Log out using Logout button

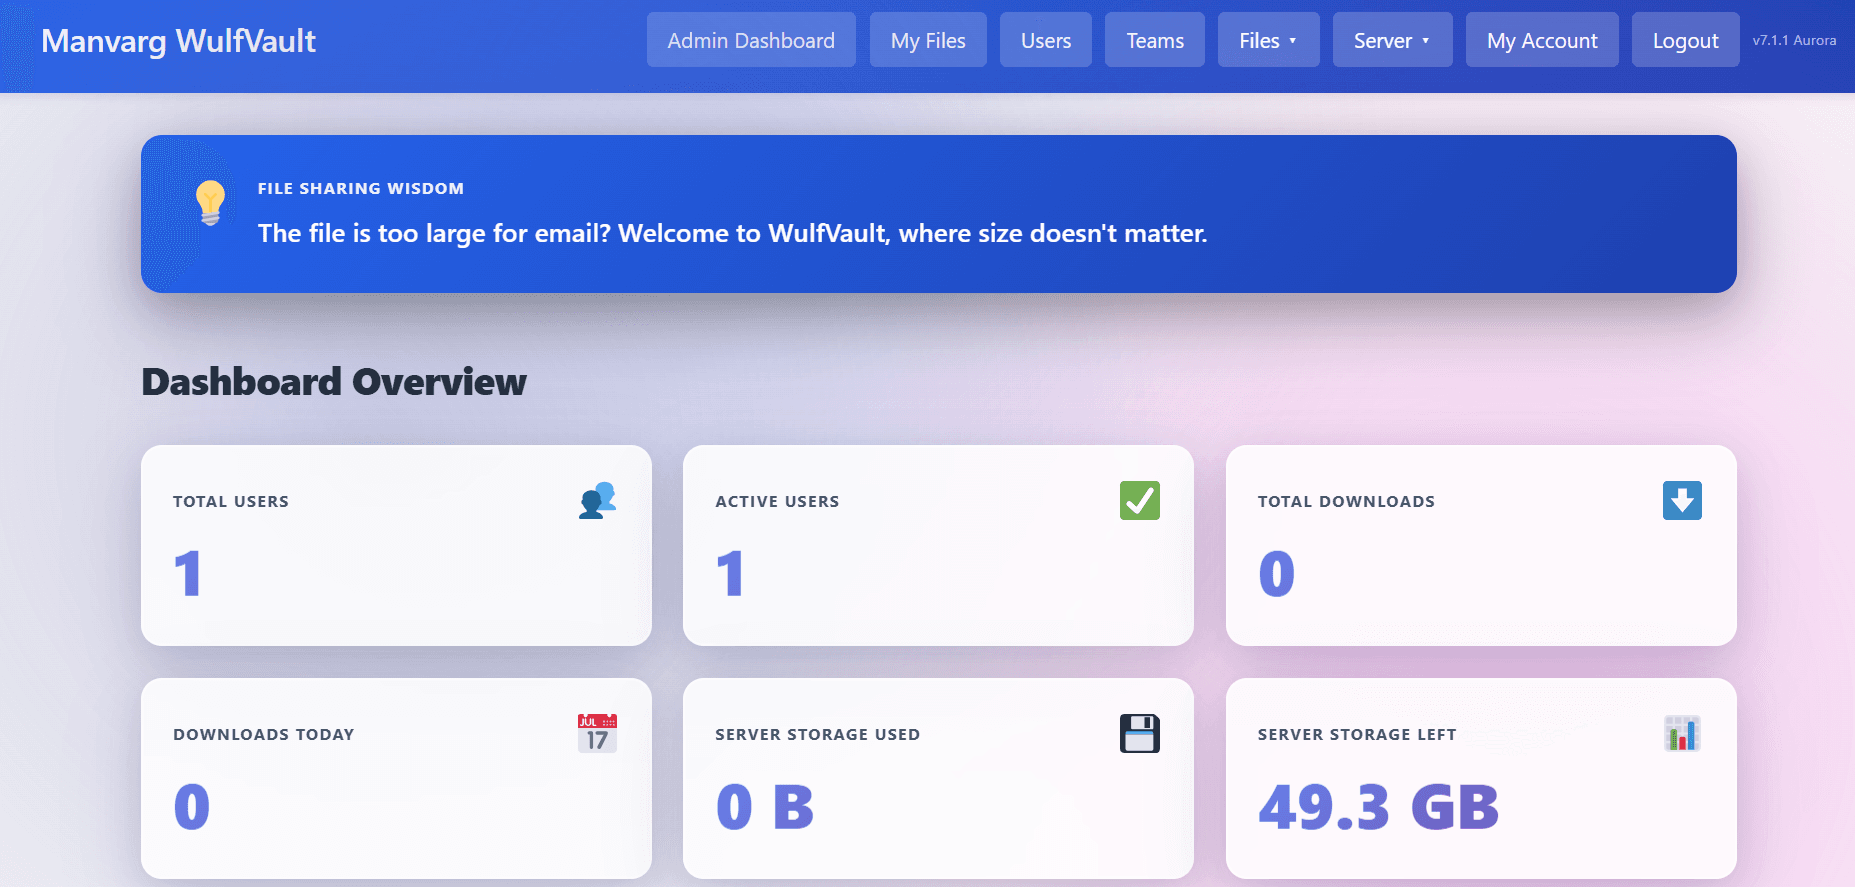(1685, 40)
